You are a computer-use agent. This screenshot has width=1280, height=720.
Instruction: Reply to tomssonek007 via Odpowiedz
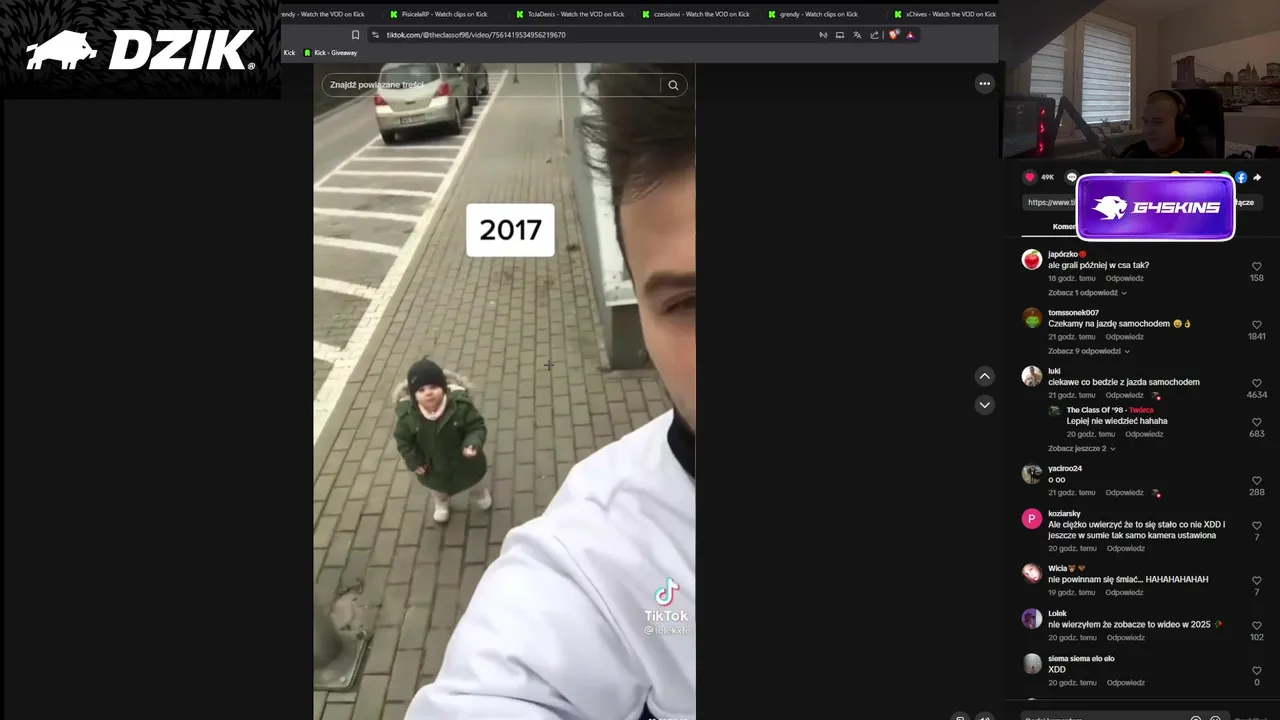tap(1124, 337)
